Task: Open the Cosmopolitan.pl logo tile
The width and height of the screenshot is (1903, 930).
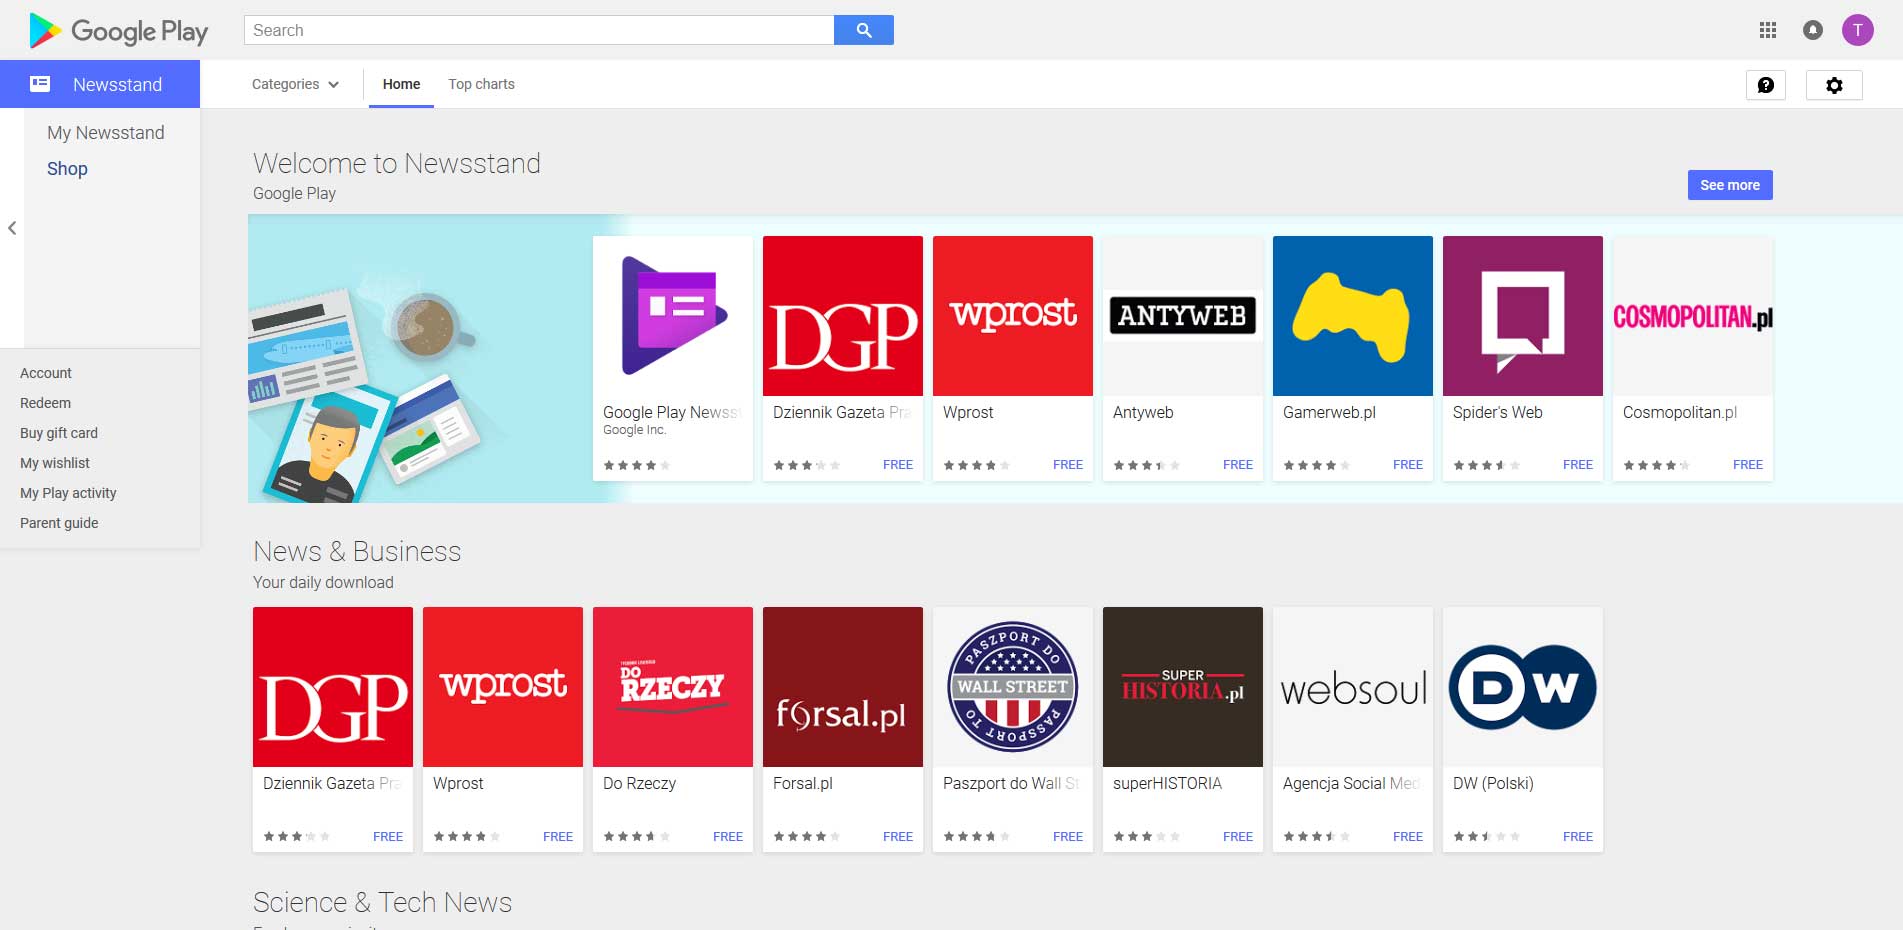Action: [x=1693, y=316]
